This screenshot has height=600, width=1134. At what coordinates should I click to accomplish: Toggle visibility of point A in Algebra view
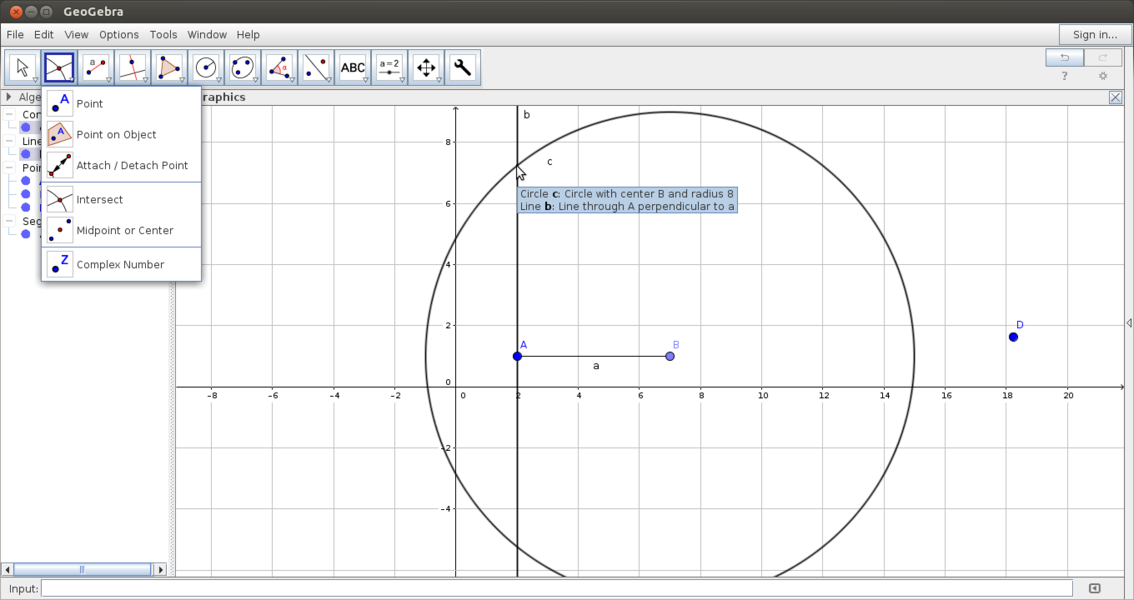pos(25,180)
